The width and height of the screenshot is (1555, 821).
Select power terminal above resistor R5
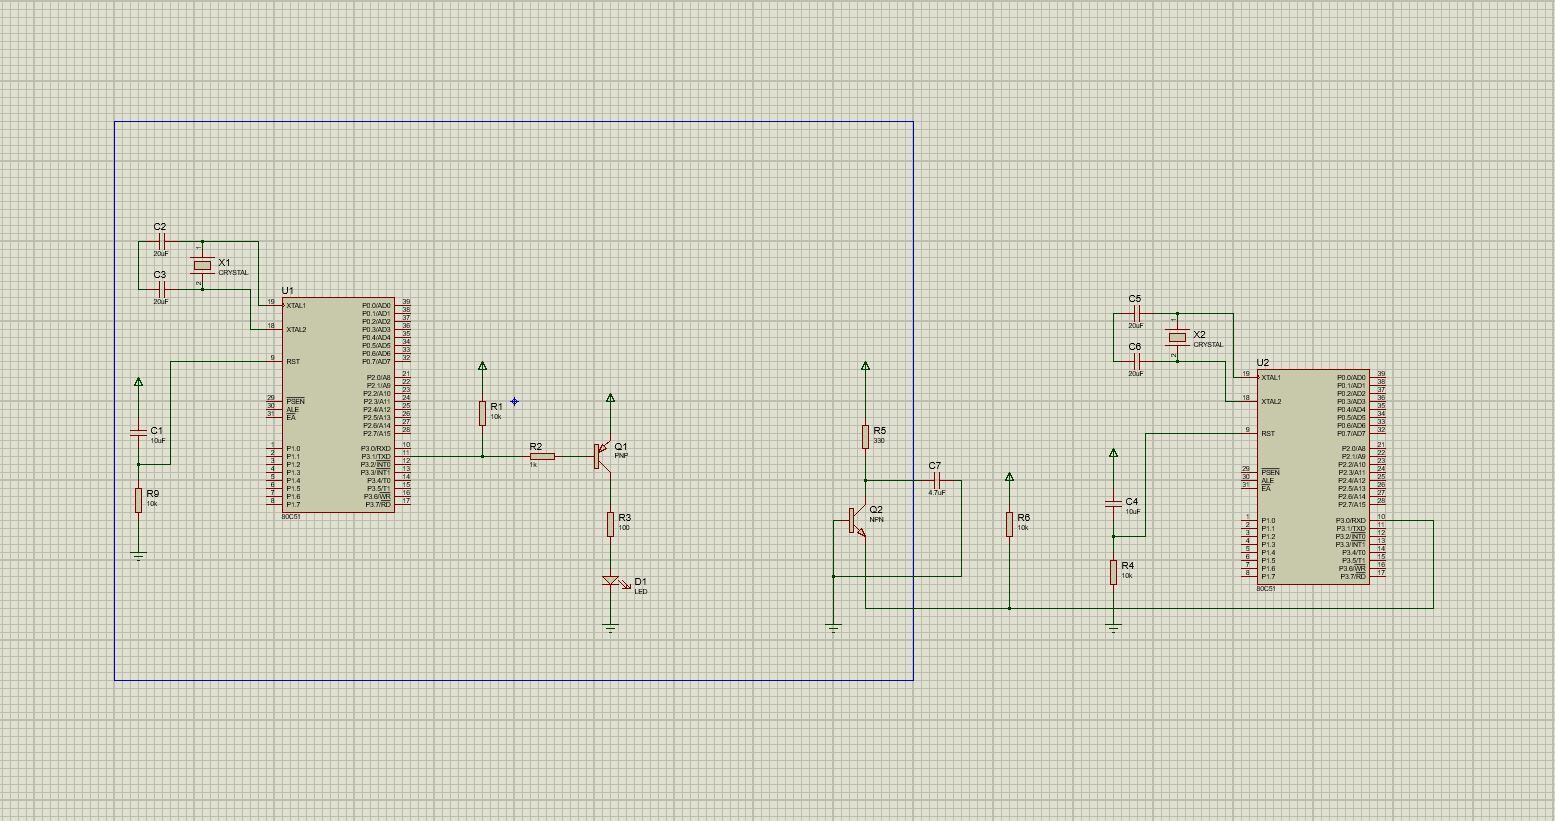866,366
